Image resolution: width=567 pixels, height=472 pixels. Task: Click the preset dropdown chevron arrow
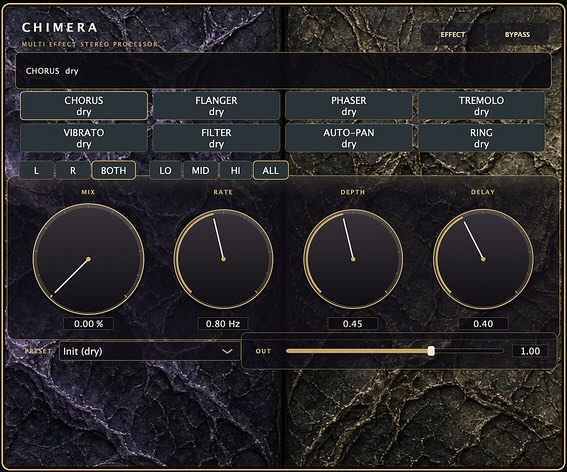(x=227, y=351)
